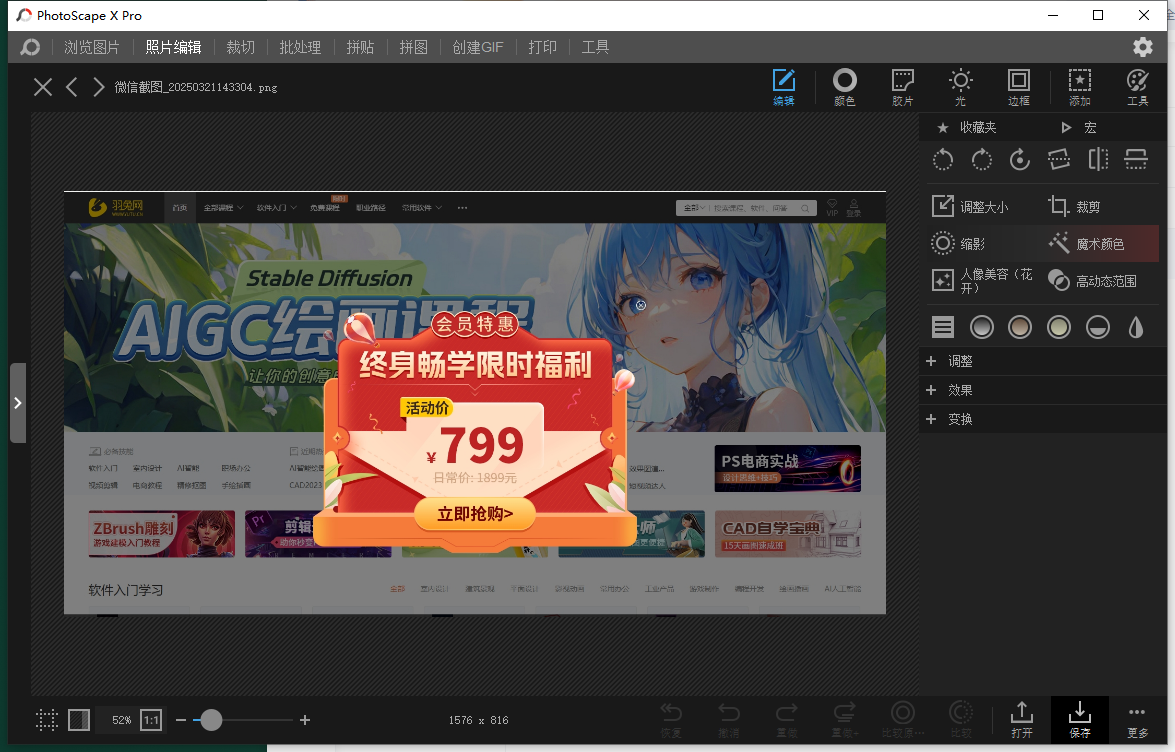Open the 更多 more options menu
The height and width of the screenshot is (752, 1175).
point(1137,719)
